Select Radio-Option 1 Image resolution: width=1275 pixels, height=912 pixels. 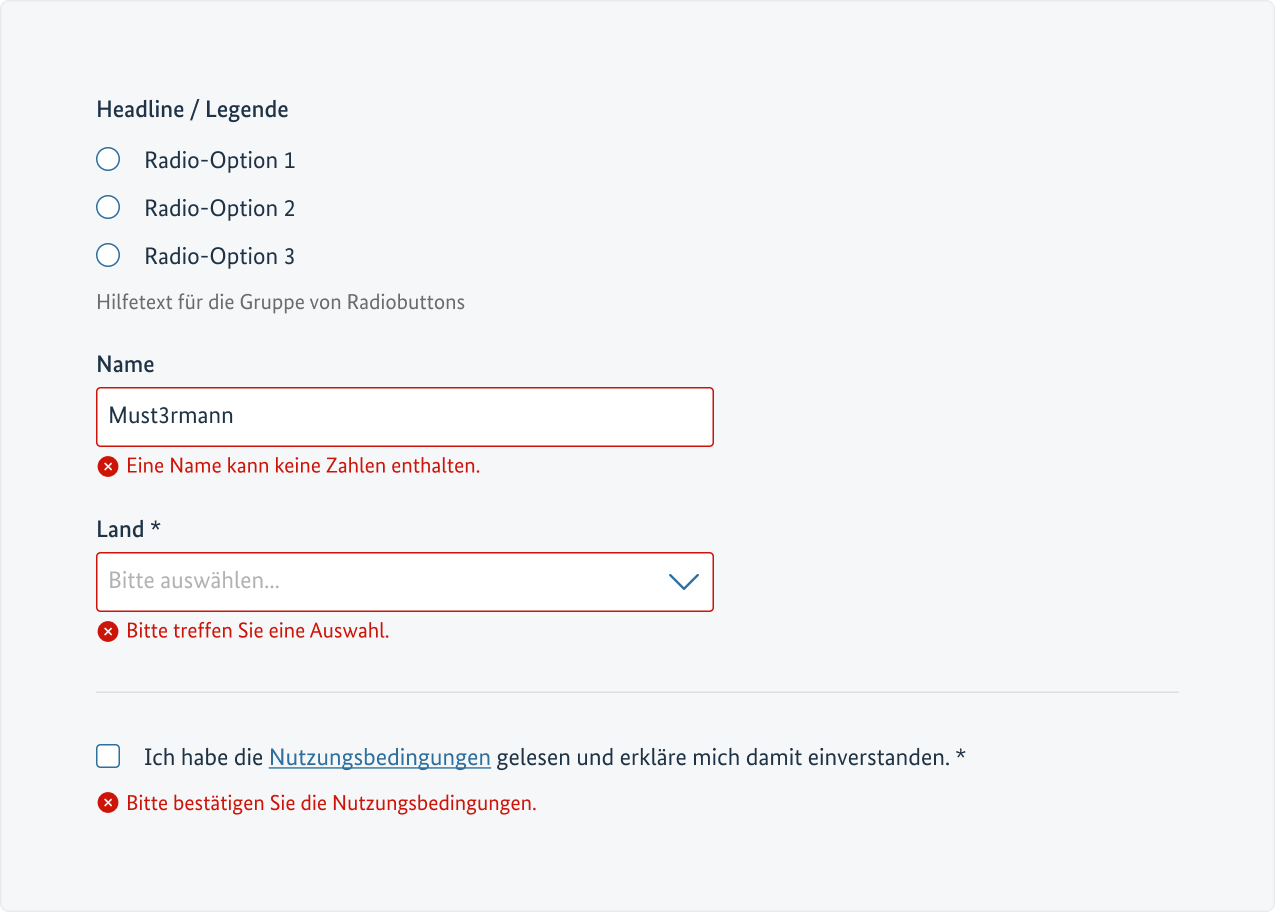coord(107,158)
